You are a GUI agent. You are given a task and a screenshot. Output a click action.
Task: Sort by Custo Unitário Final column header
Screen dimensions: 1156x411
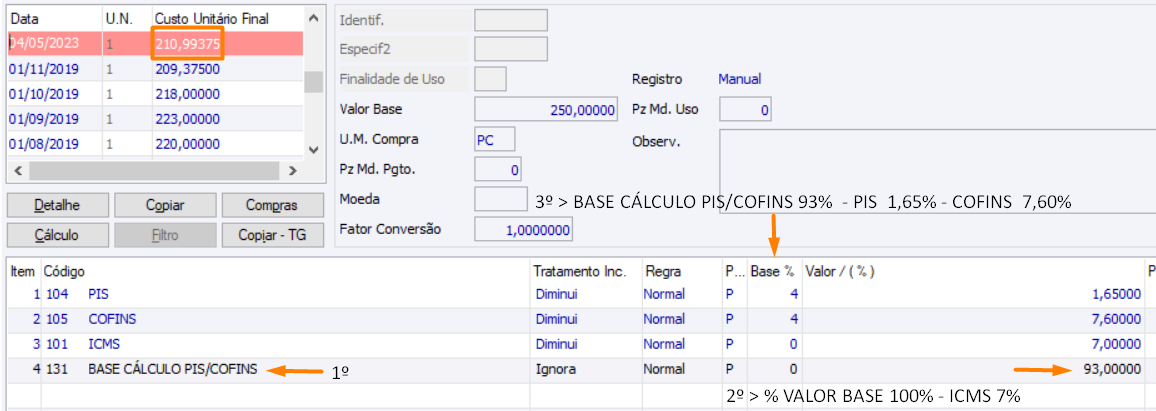tap(225, 19)
